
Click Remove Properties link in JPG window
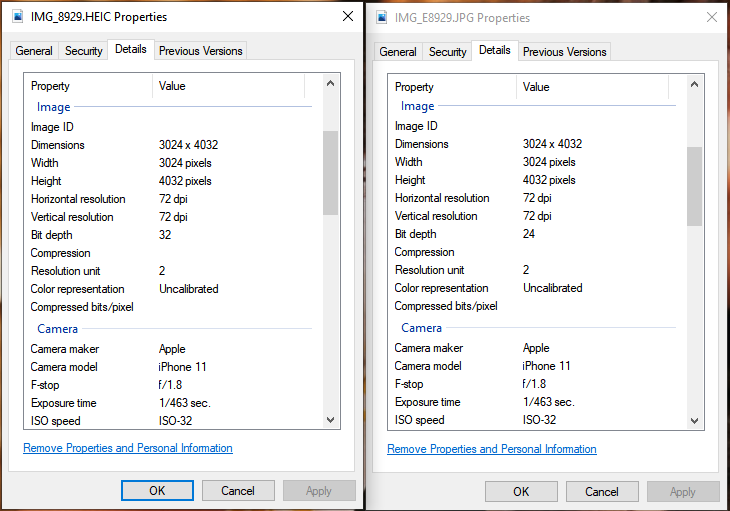492,449
